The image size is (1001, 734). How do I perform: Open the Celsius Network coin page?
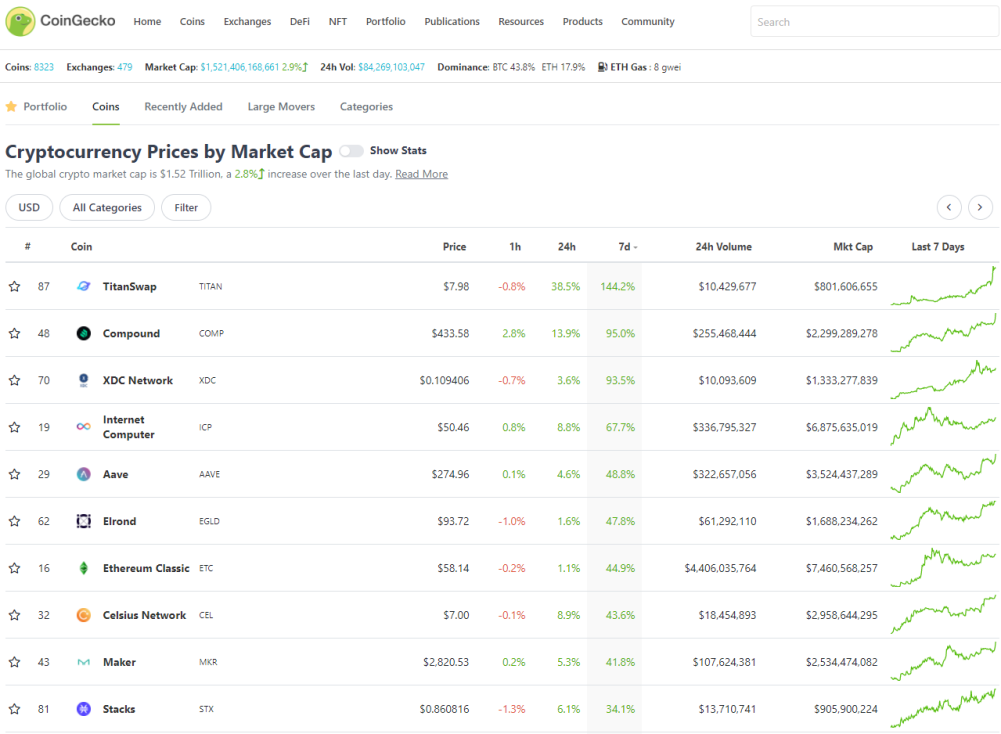coord(144,615)
